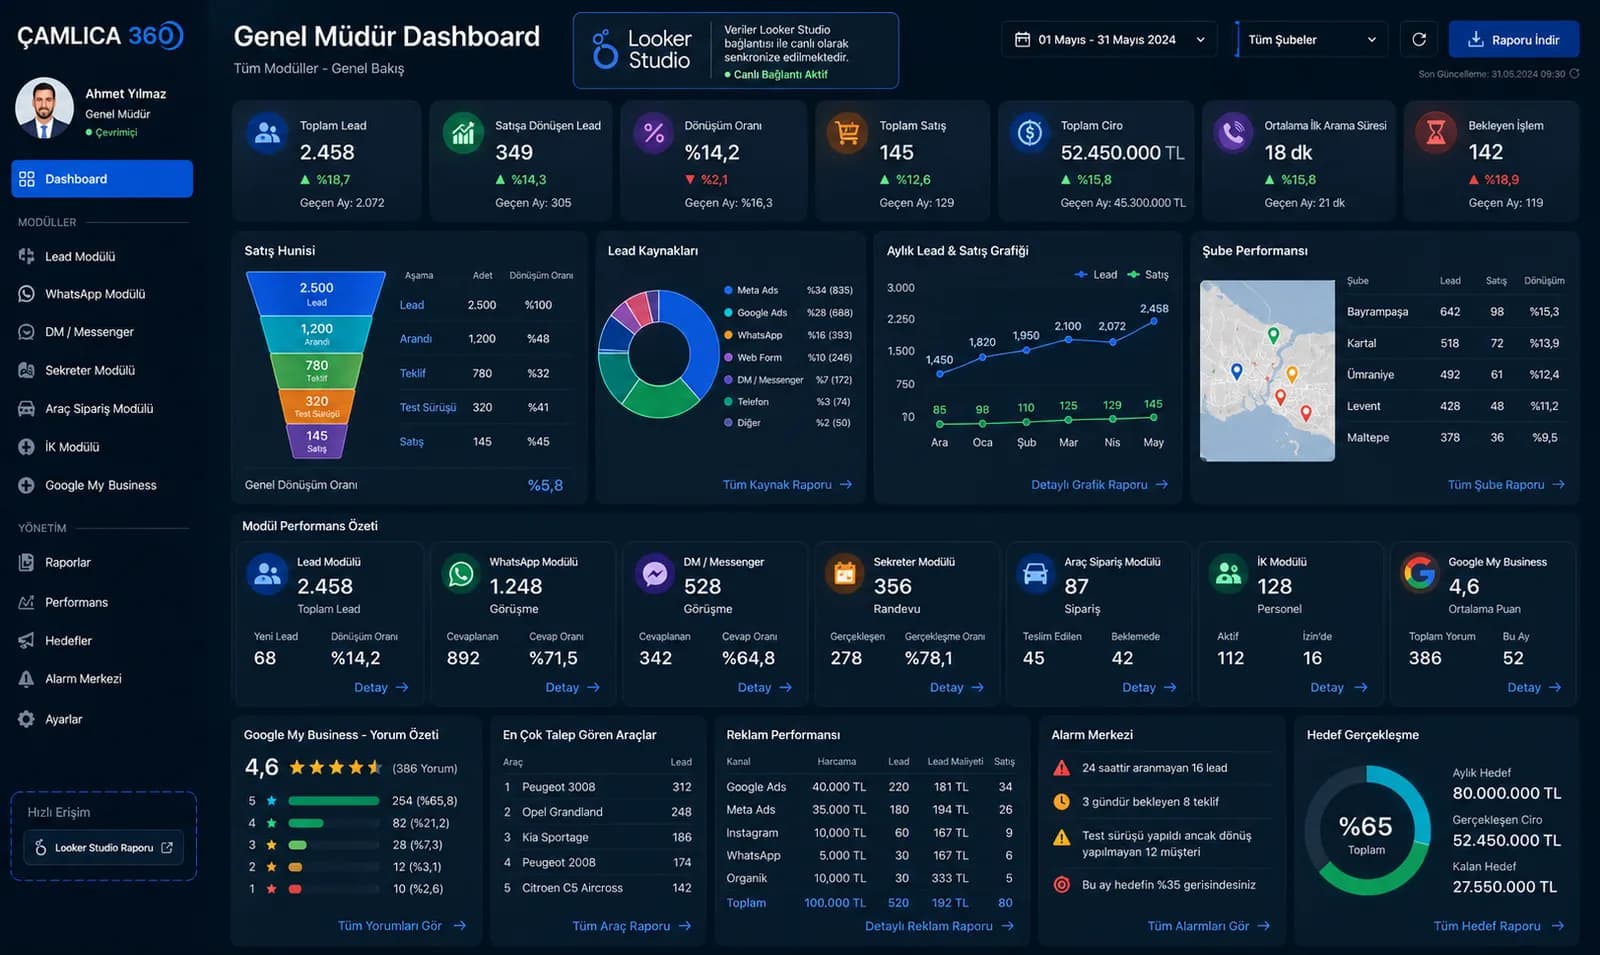Click the Araç Sipariş Modülü card car icon

click(x=1036, y=574)
